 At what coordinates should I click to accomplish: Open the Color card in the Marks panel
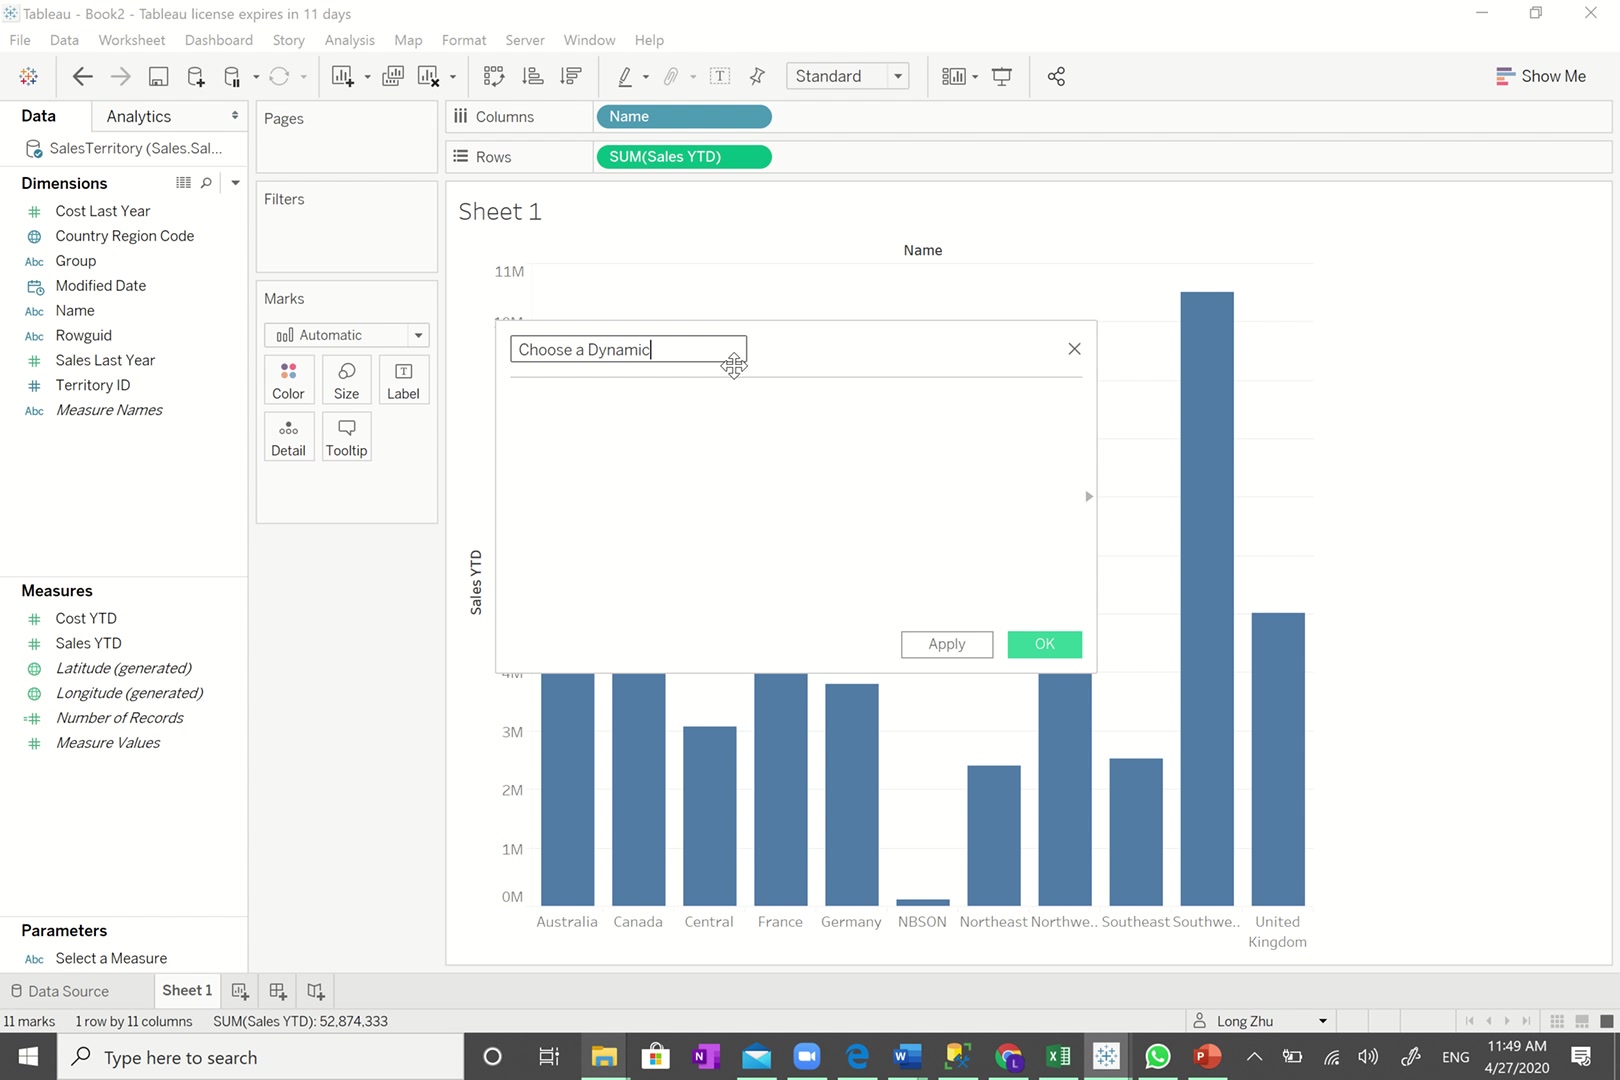288,379
